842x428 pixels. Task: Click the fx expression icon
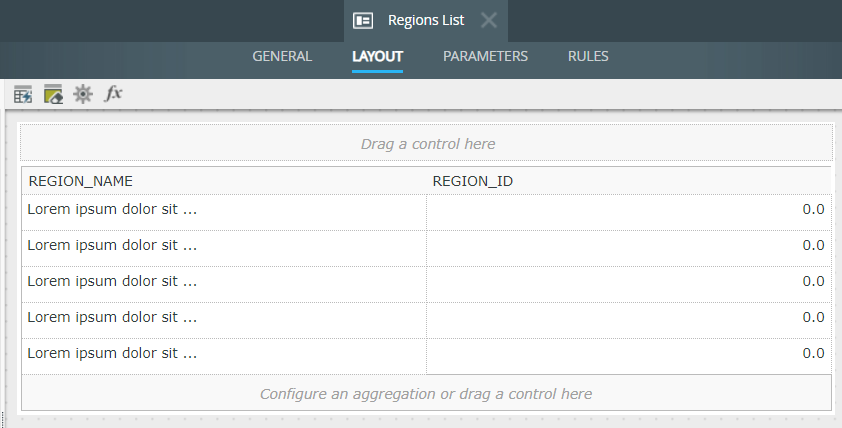coord(114,94)
